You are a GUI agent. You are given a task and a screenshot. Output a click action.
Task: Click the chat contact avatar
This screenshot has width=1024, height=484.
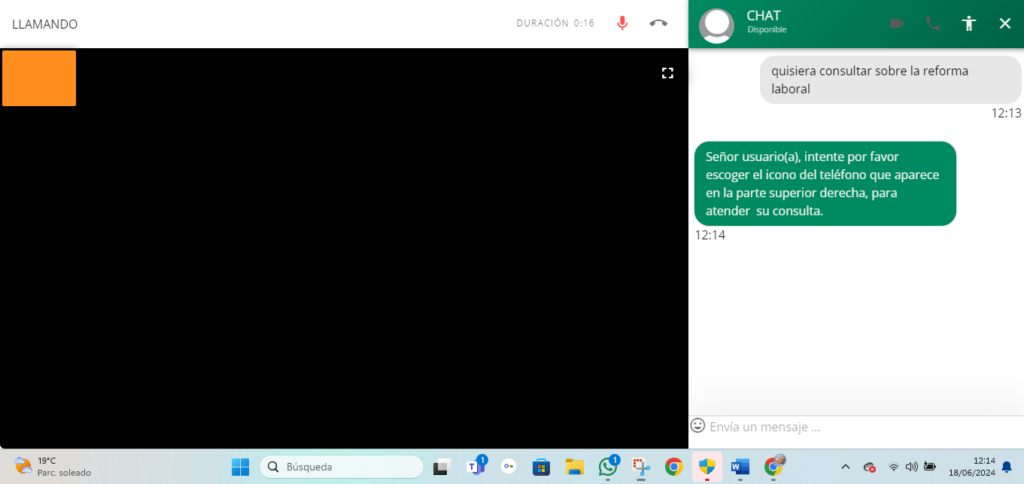716,25
